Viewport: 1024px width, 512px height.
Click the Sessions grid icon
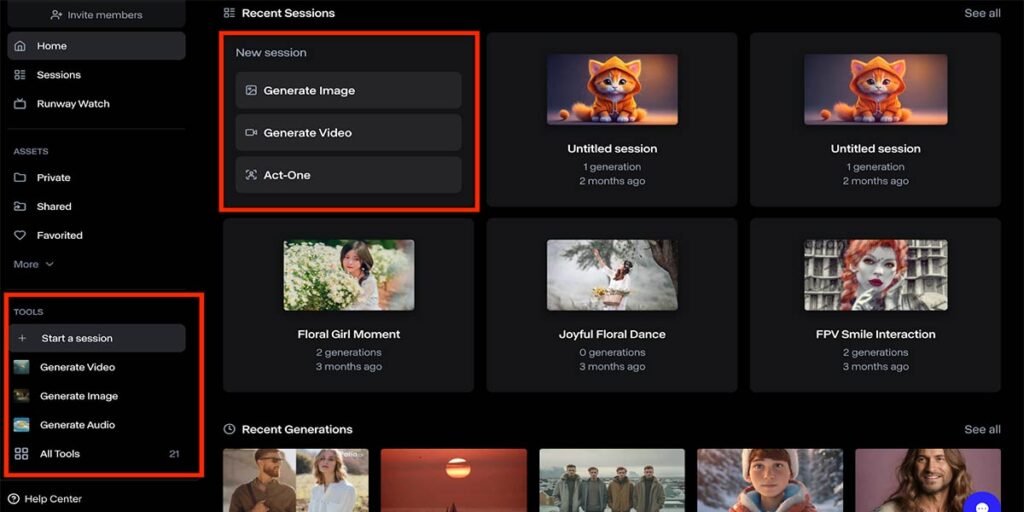[20, 75]
